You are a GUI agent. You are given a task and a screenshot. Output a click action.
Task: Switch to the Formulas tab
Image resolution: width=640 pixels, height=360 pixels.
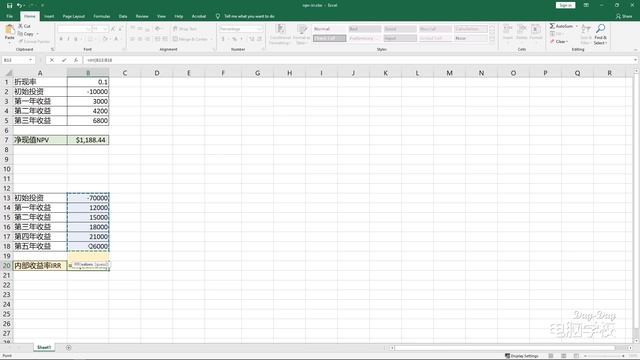pos(102,16)
